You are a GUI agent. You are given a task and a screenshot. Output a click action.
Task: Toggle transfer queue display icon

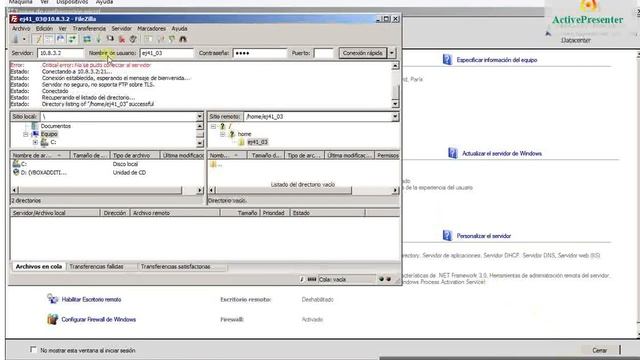[x=72, y=39]
